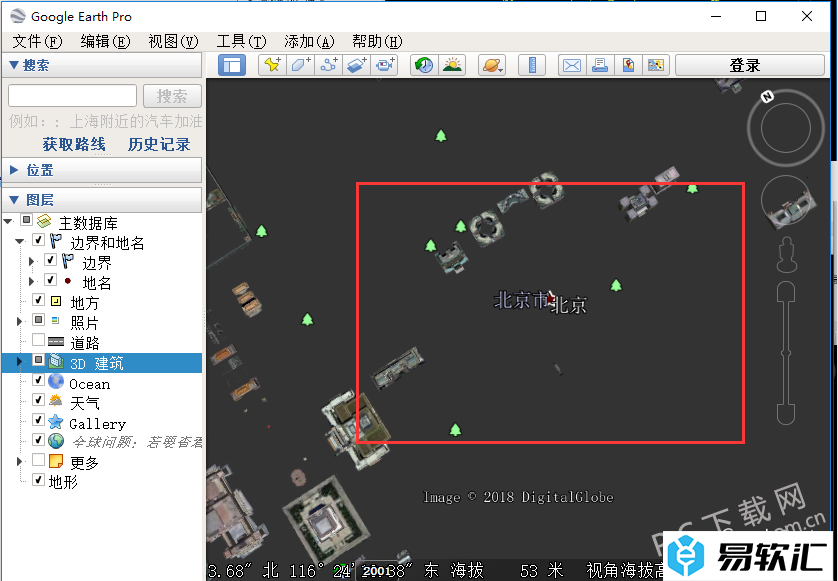The image size is (838, 581).
Task: Open the 帮助(H) menu
Action: click(x=377, y=41)
